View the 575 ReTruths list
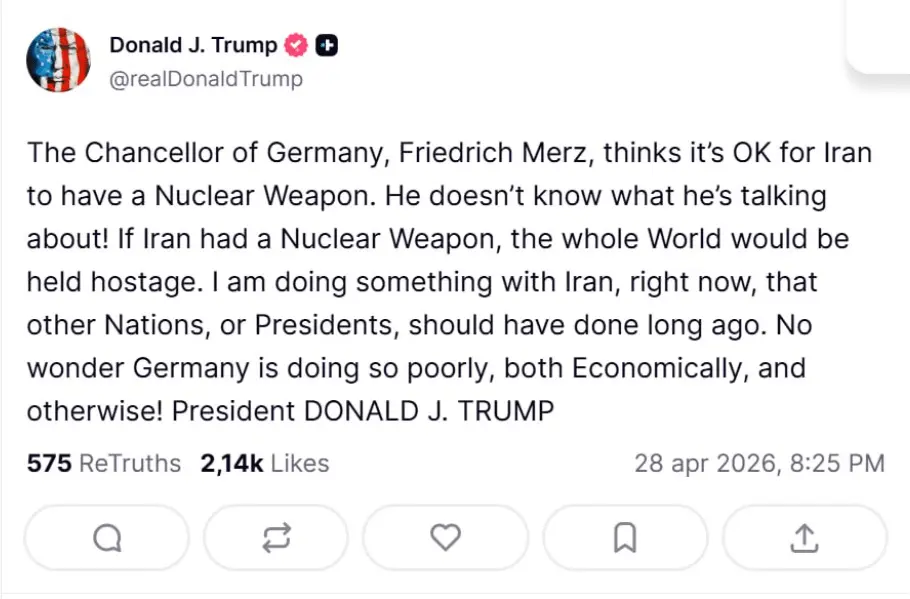The height and width of the screenshot is (599, 910). pos(104,463)
